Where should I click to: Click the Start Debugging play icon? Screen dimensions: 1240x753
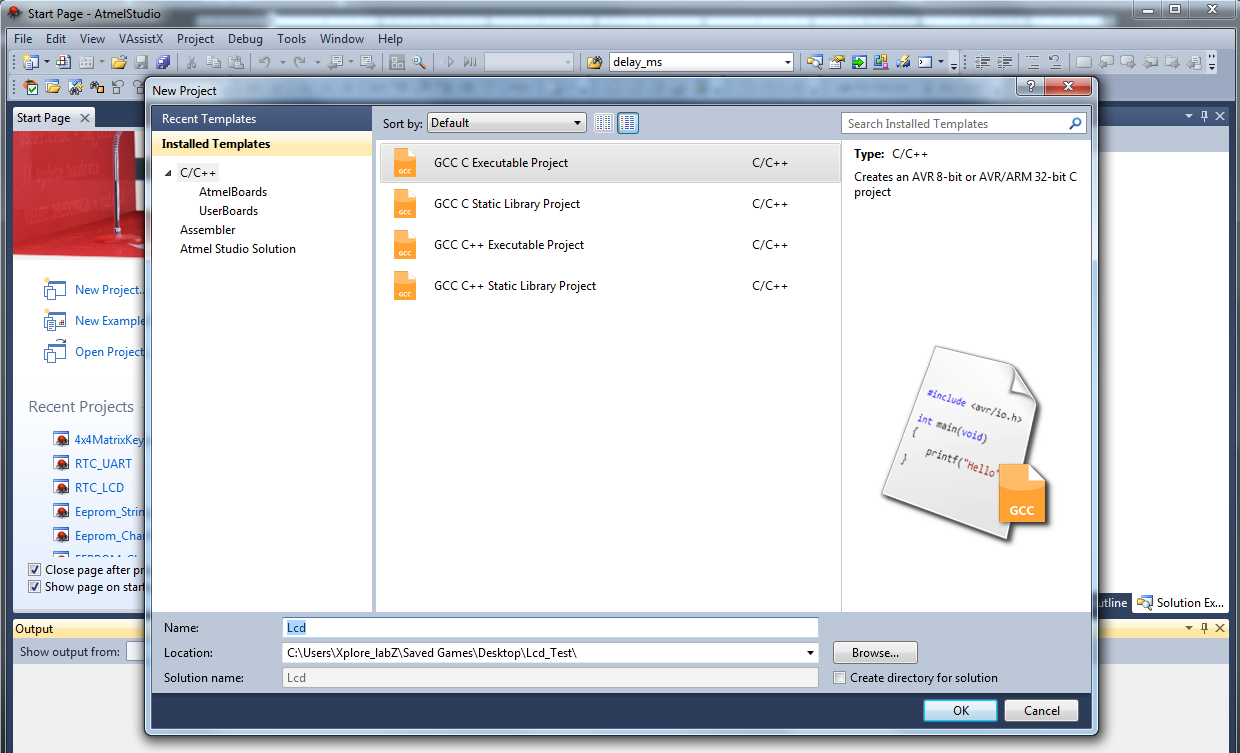pyautogui.click(x=450, y=62)
